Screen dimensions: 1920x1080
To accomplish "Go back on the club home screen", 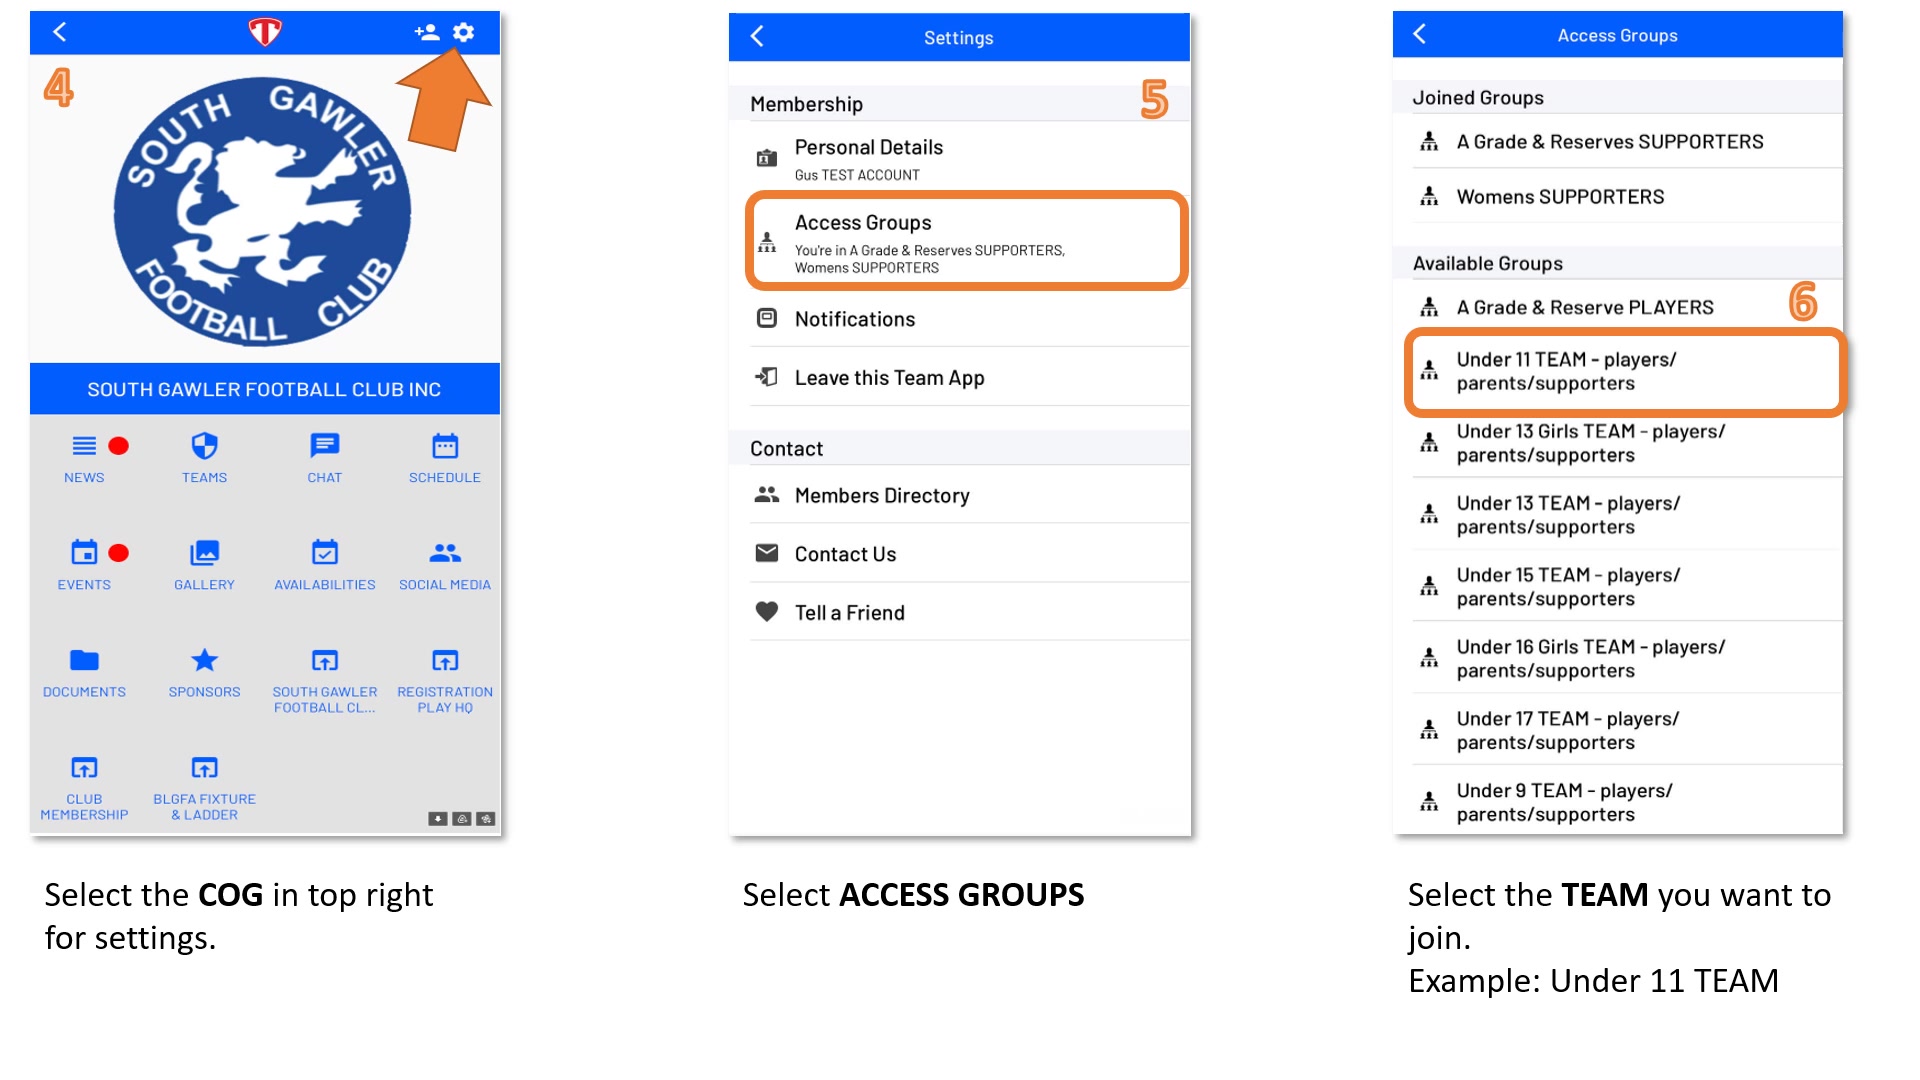I will pos(60,32).
